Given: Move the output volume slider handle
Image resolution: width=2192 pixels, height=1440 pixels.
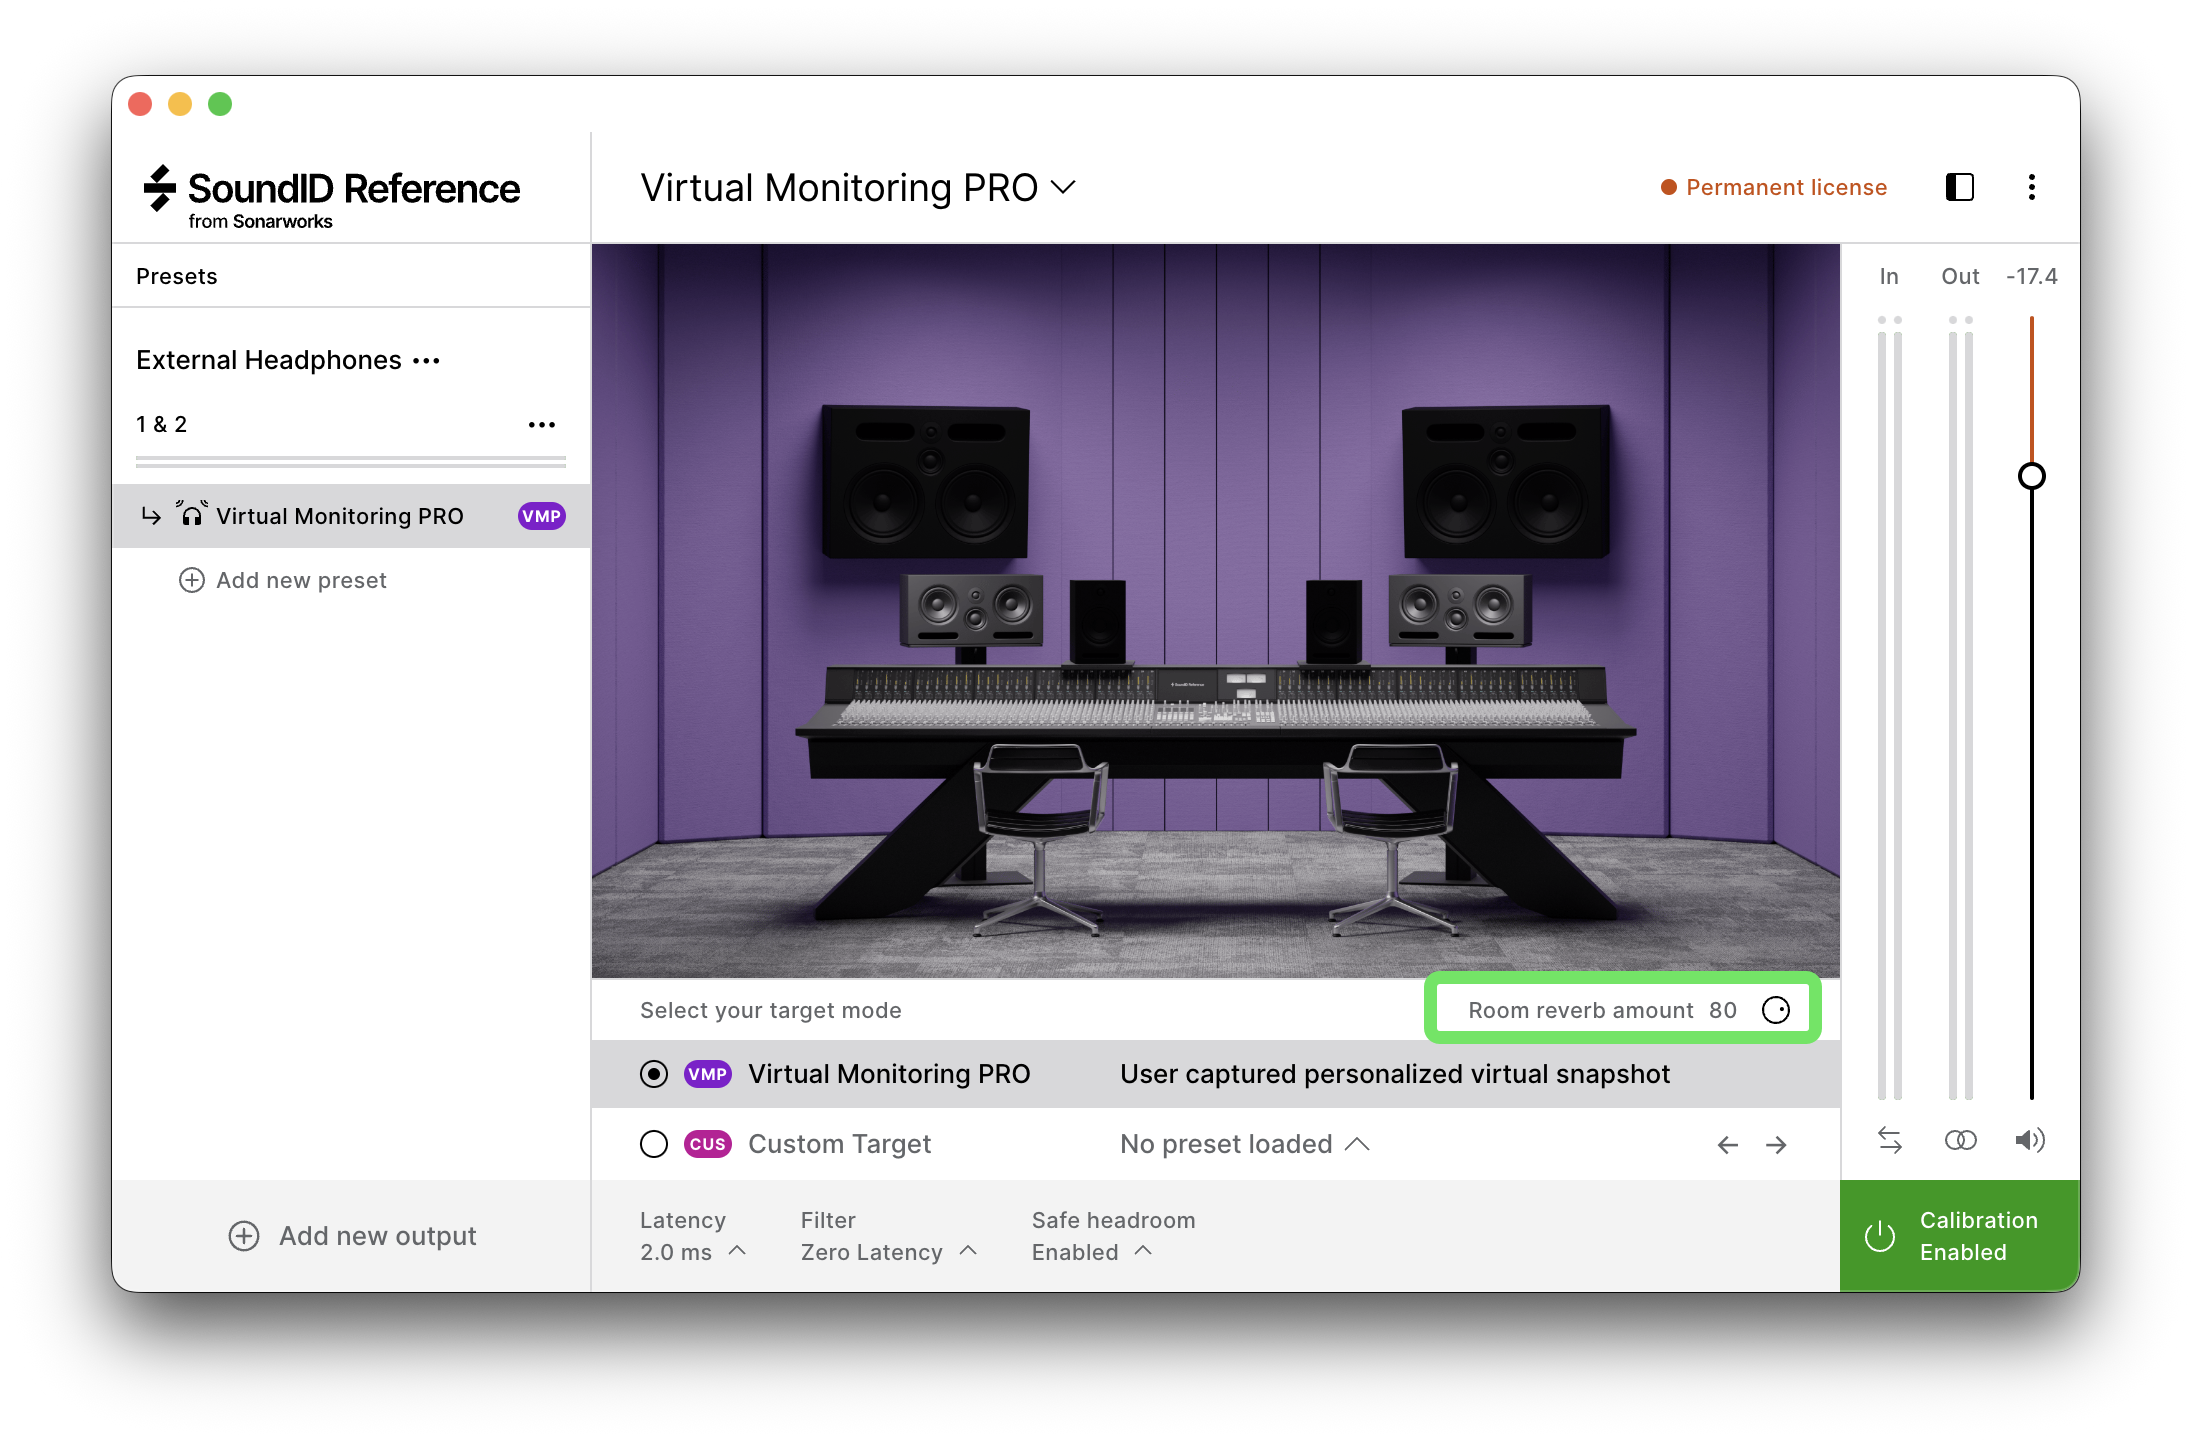Looking at the screenshot, I should (x=2031, y=476).
